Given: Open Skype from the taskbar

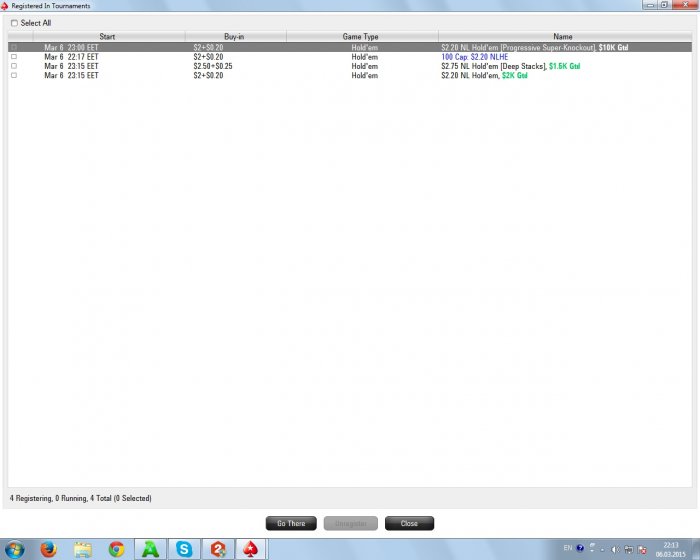Looking at the screenshot, I should tap(184, 549).
